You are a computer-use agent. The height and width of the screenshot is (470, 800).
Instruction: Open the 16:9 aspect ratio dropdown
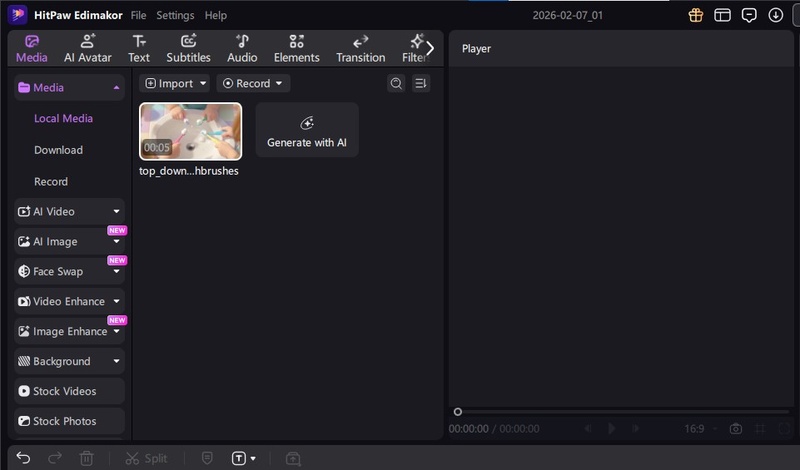click(694, 429)
